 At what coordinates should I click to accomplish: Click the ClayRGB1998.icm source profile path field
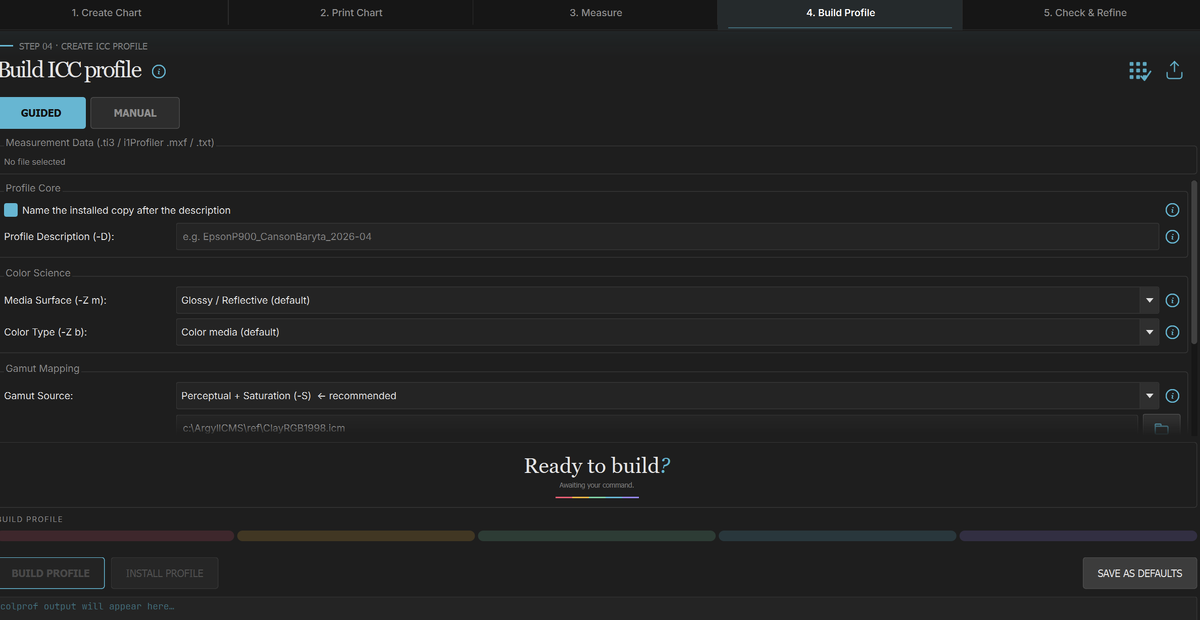[657, 427]
